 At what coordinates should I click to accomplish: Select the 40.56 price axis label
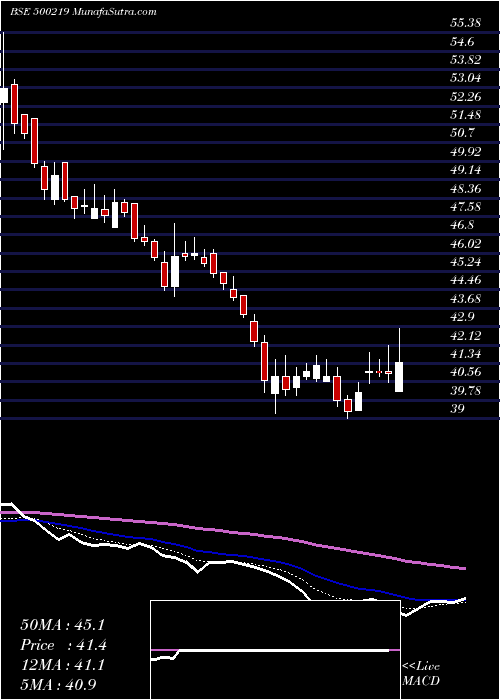pyautogui.click(x=465, y=372)
